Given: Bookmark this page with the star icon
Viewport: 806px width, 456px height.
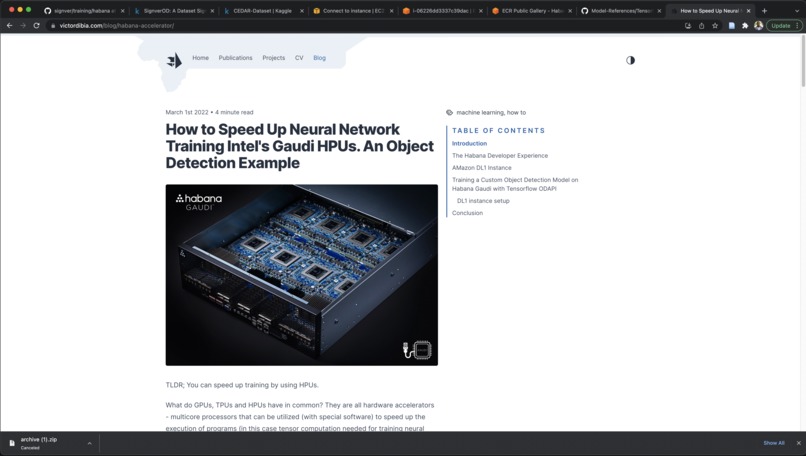Looking at the screenshot, I should pos(715,25).
